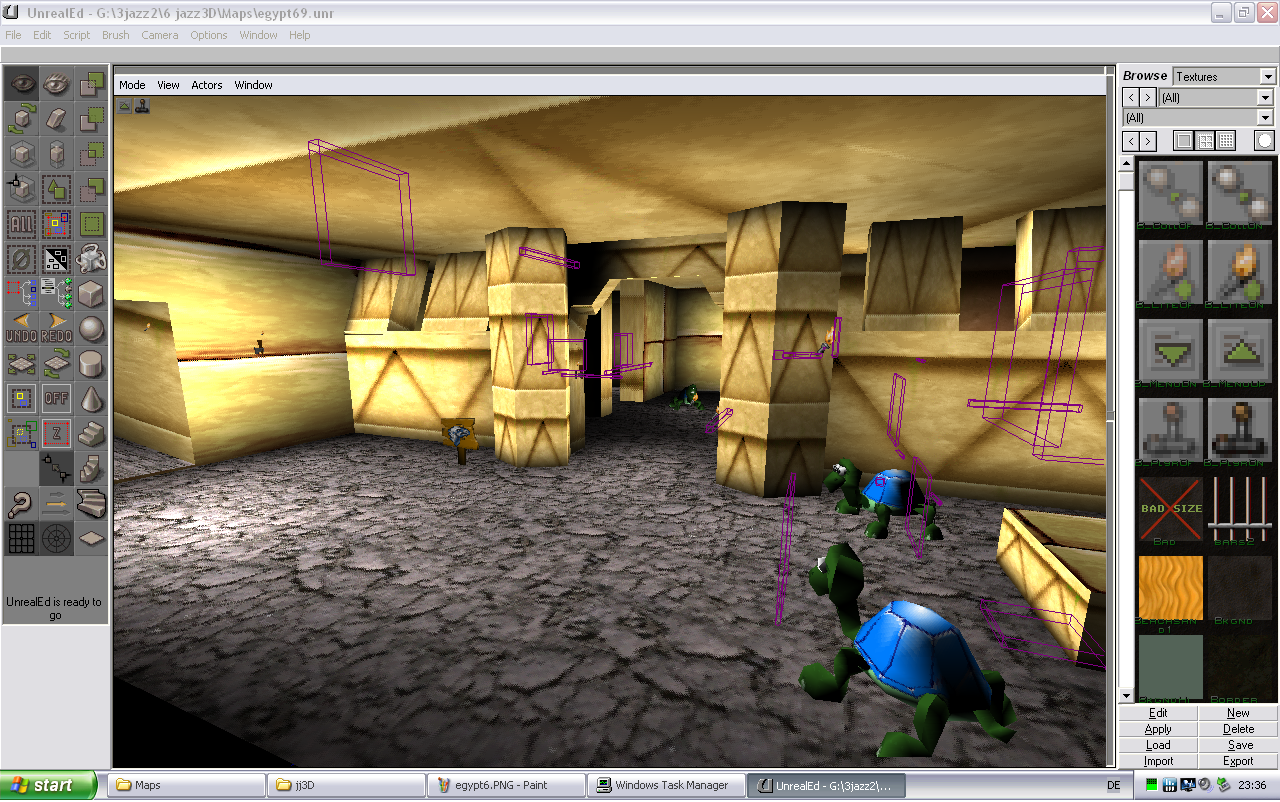Image resolution: width=1280 pixels, height=802 pixels.
Task: Select the cube with crosshair tool
Action: [x=21, y=189]
